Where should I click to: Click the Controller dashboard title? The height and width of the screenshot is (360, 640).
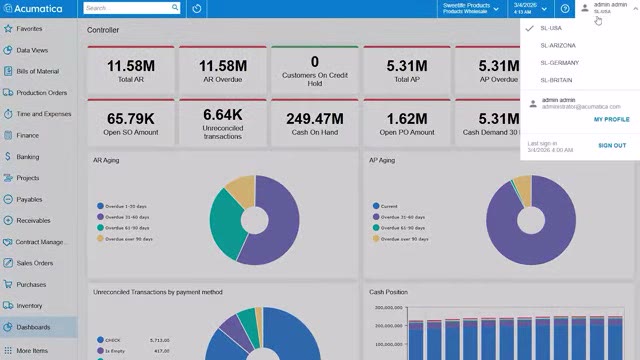pos(103,30)
